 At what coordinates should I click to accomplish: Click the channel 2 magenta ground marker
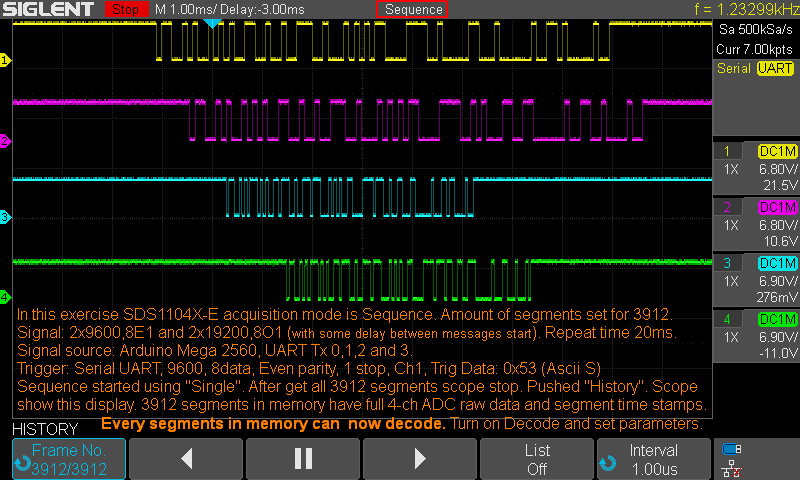point(5,141)
